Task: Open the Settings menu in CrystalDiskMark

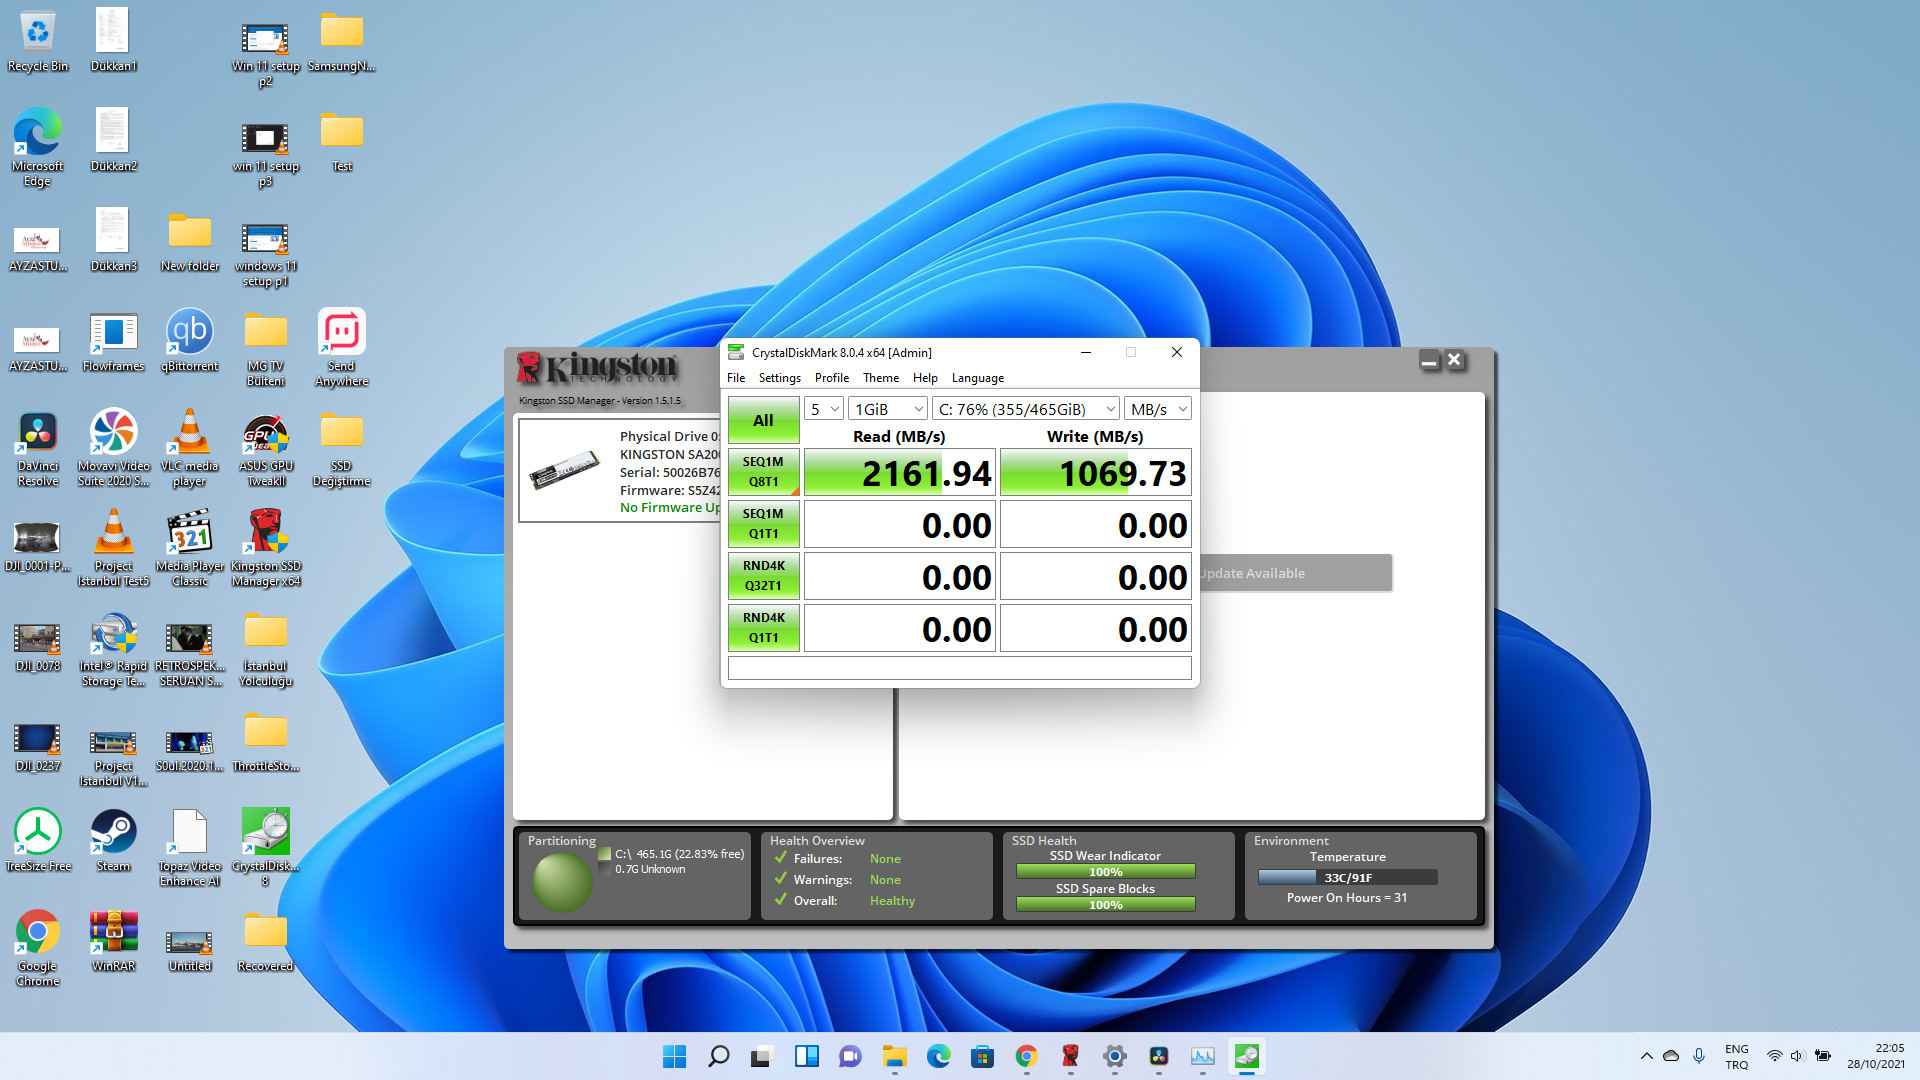Action: point(779,378)
